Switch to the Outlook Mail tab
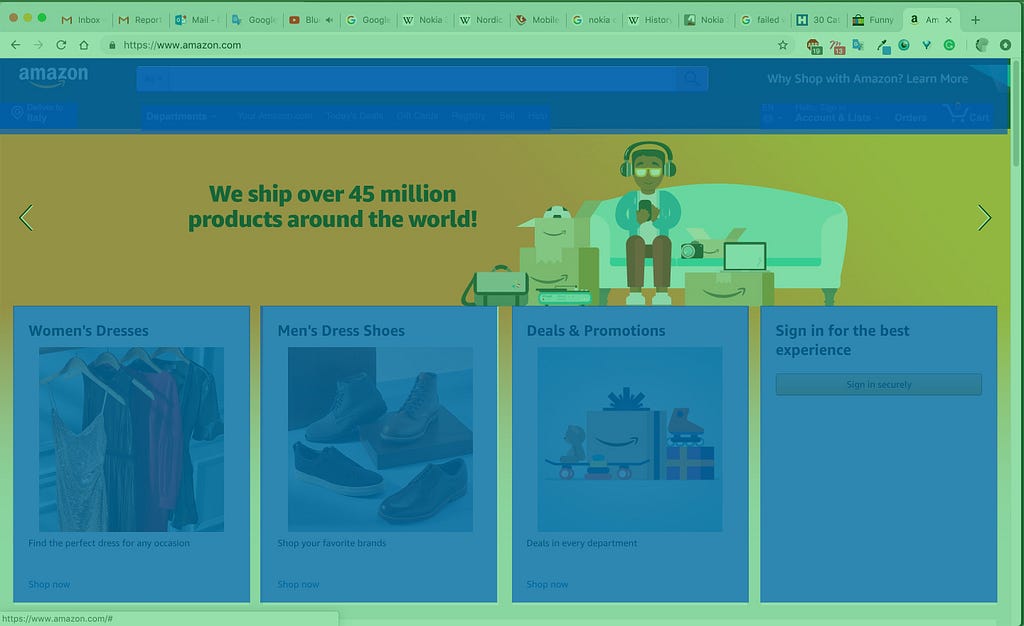The height and width of the screenshot is (626, 1024). [198, 20]
